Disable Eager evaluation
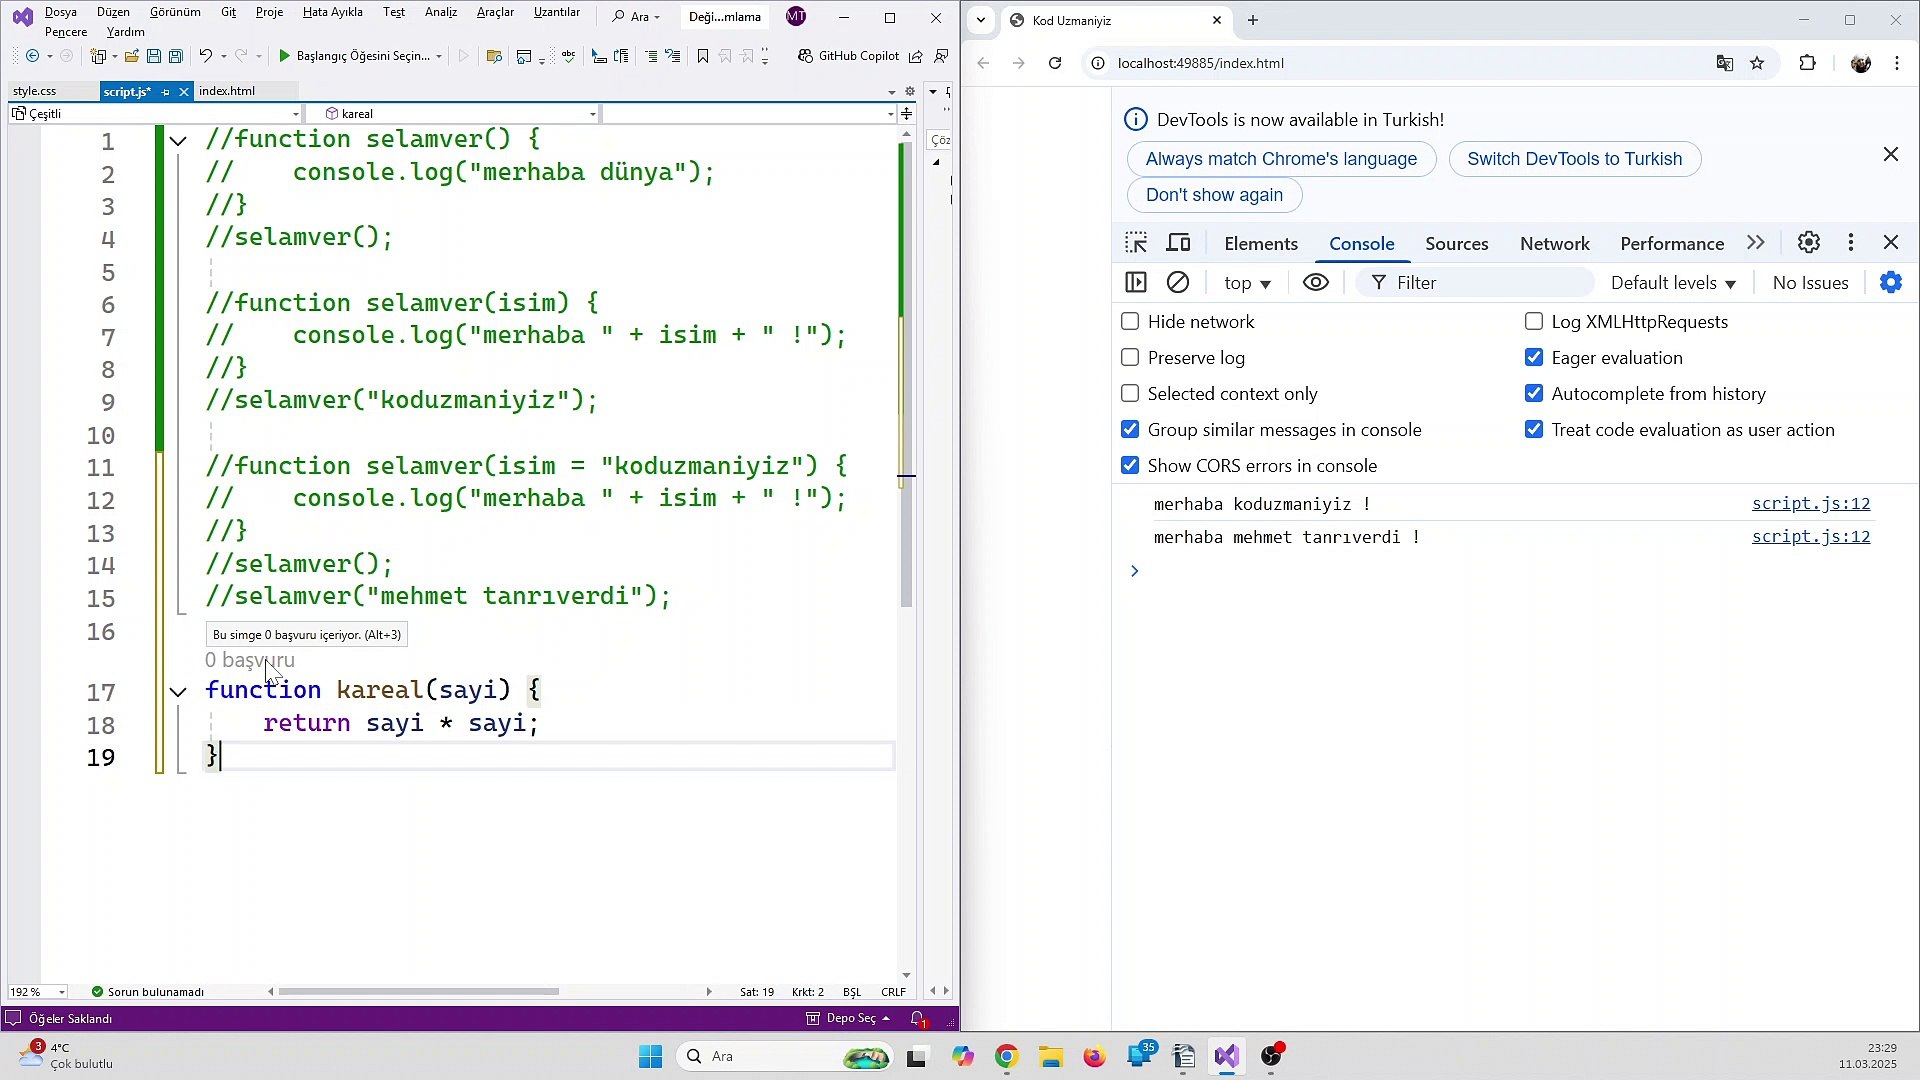Screen dimensions: 1920x1080 coord(1534,357)
